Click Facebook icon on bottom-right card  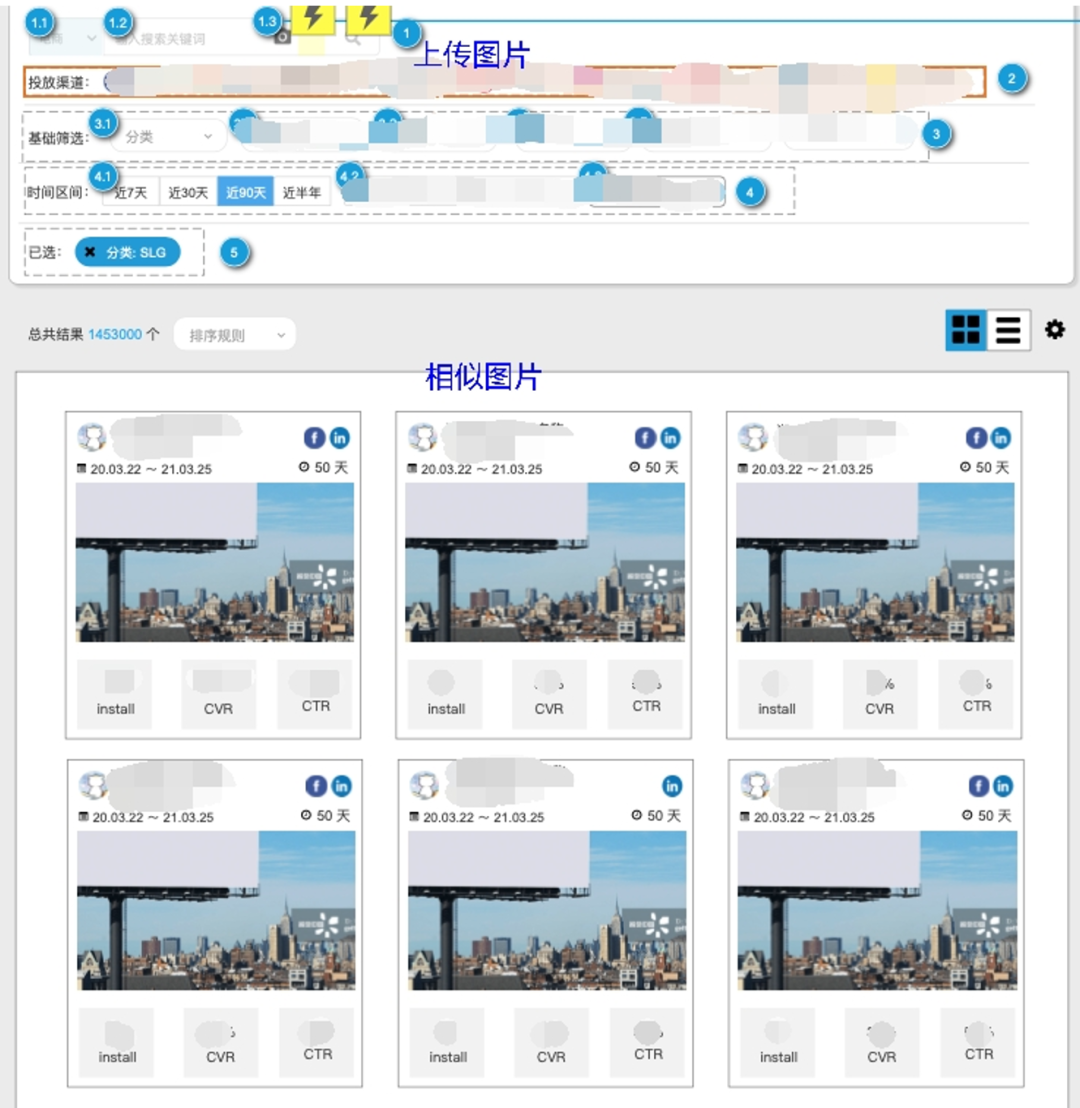(978, 786)
